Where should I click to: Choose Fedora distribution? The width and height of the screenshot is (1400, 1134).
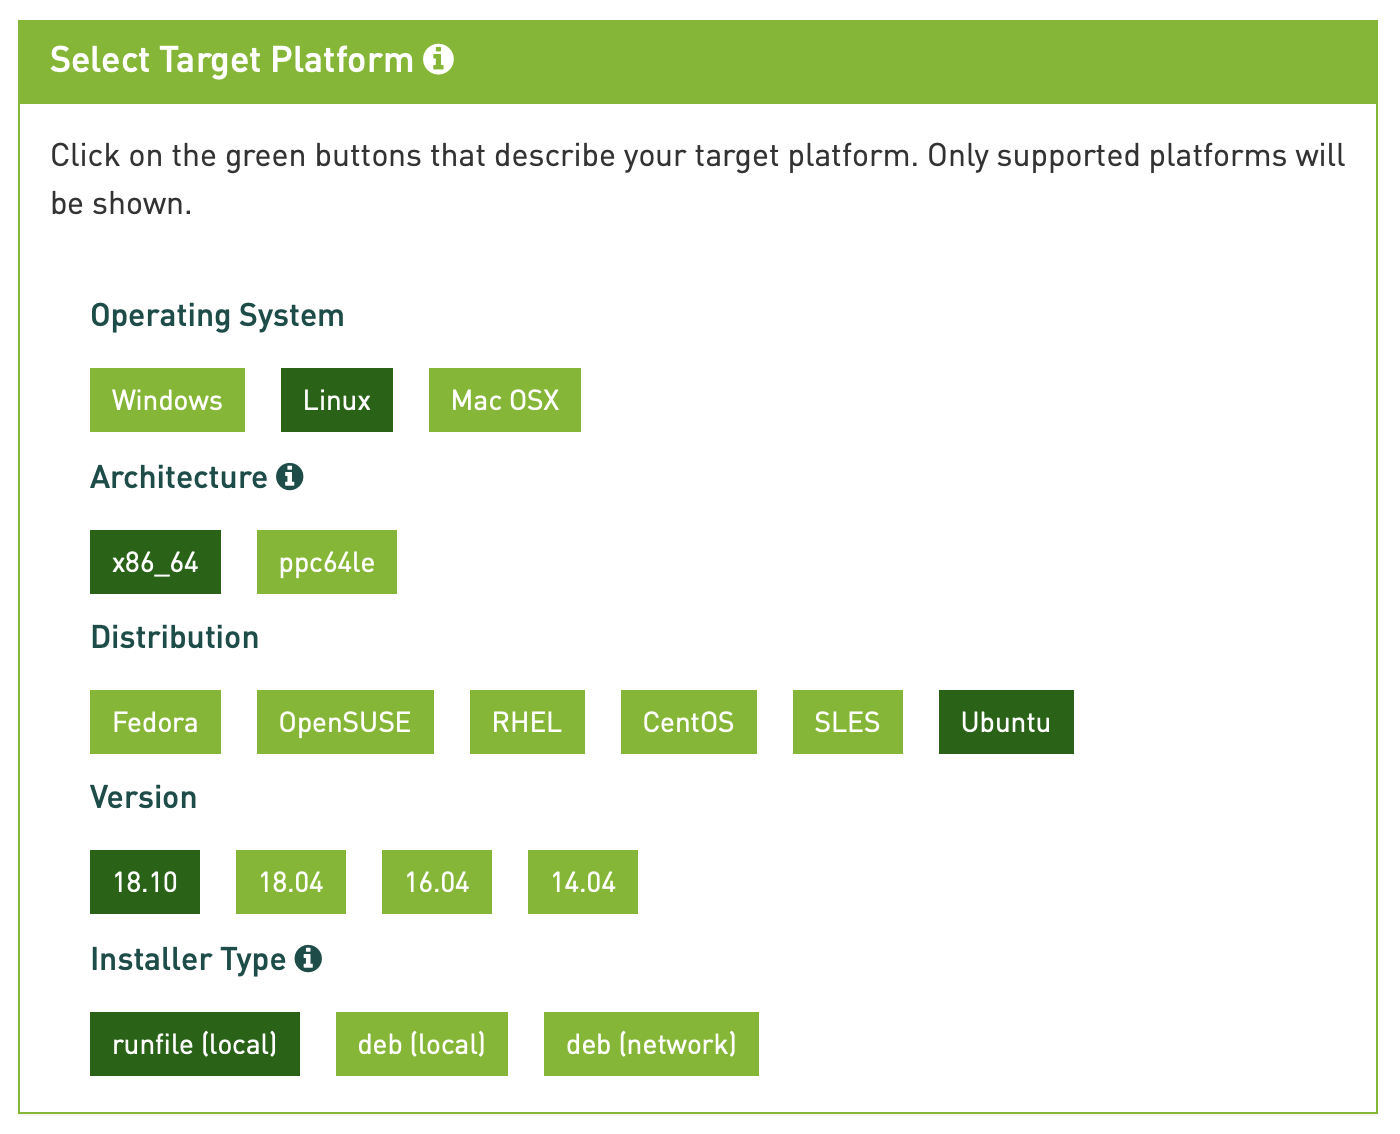click(x=155, y=722)
